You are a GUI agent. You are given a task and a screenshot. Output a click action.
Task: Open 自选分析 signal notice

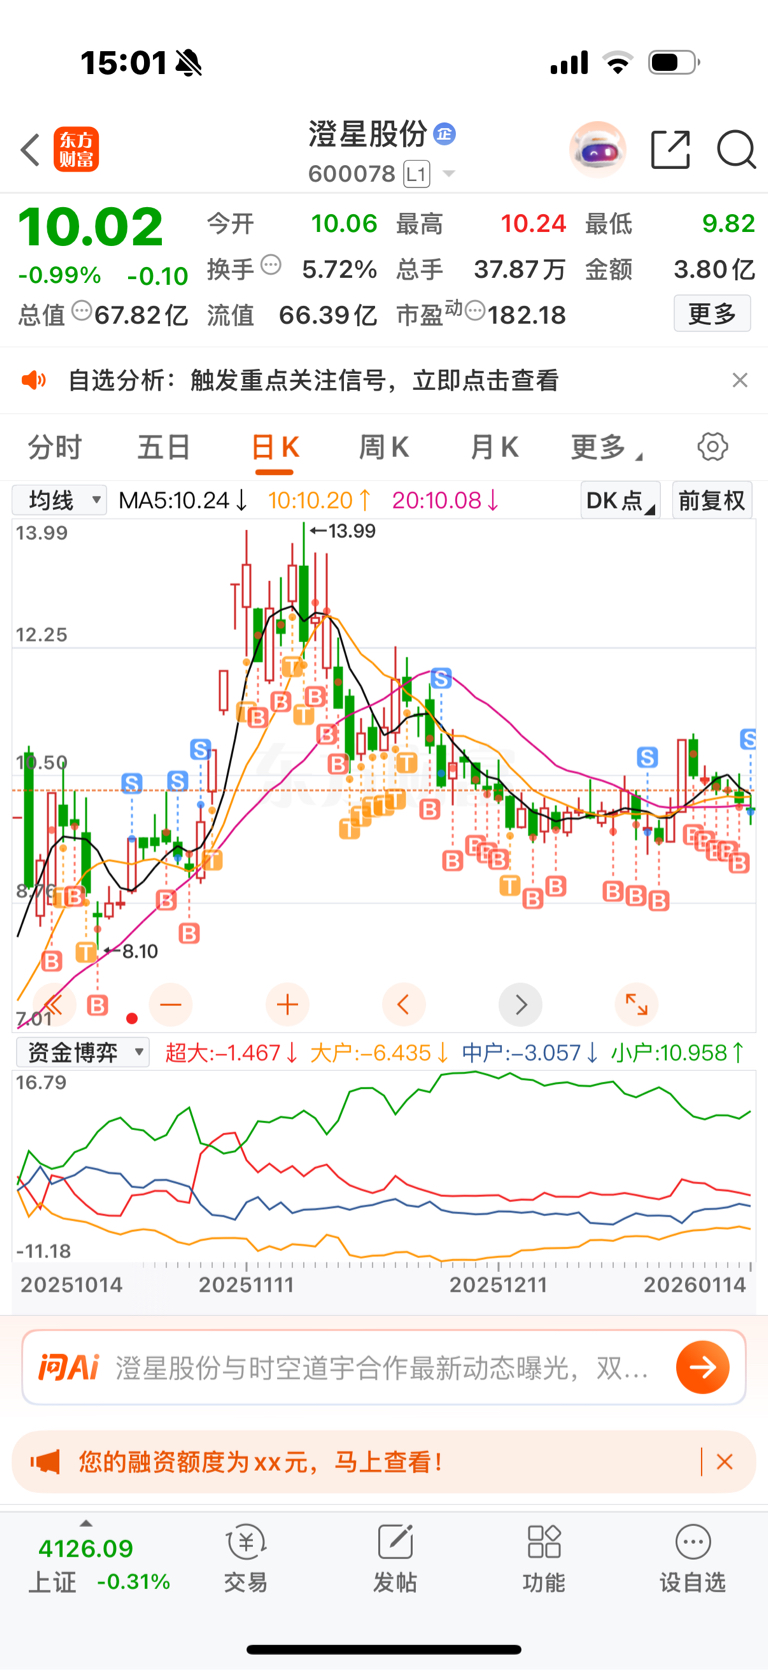point(313,380)
